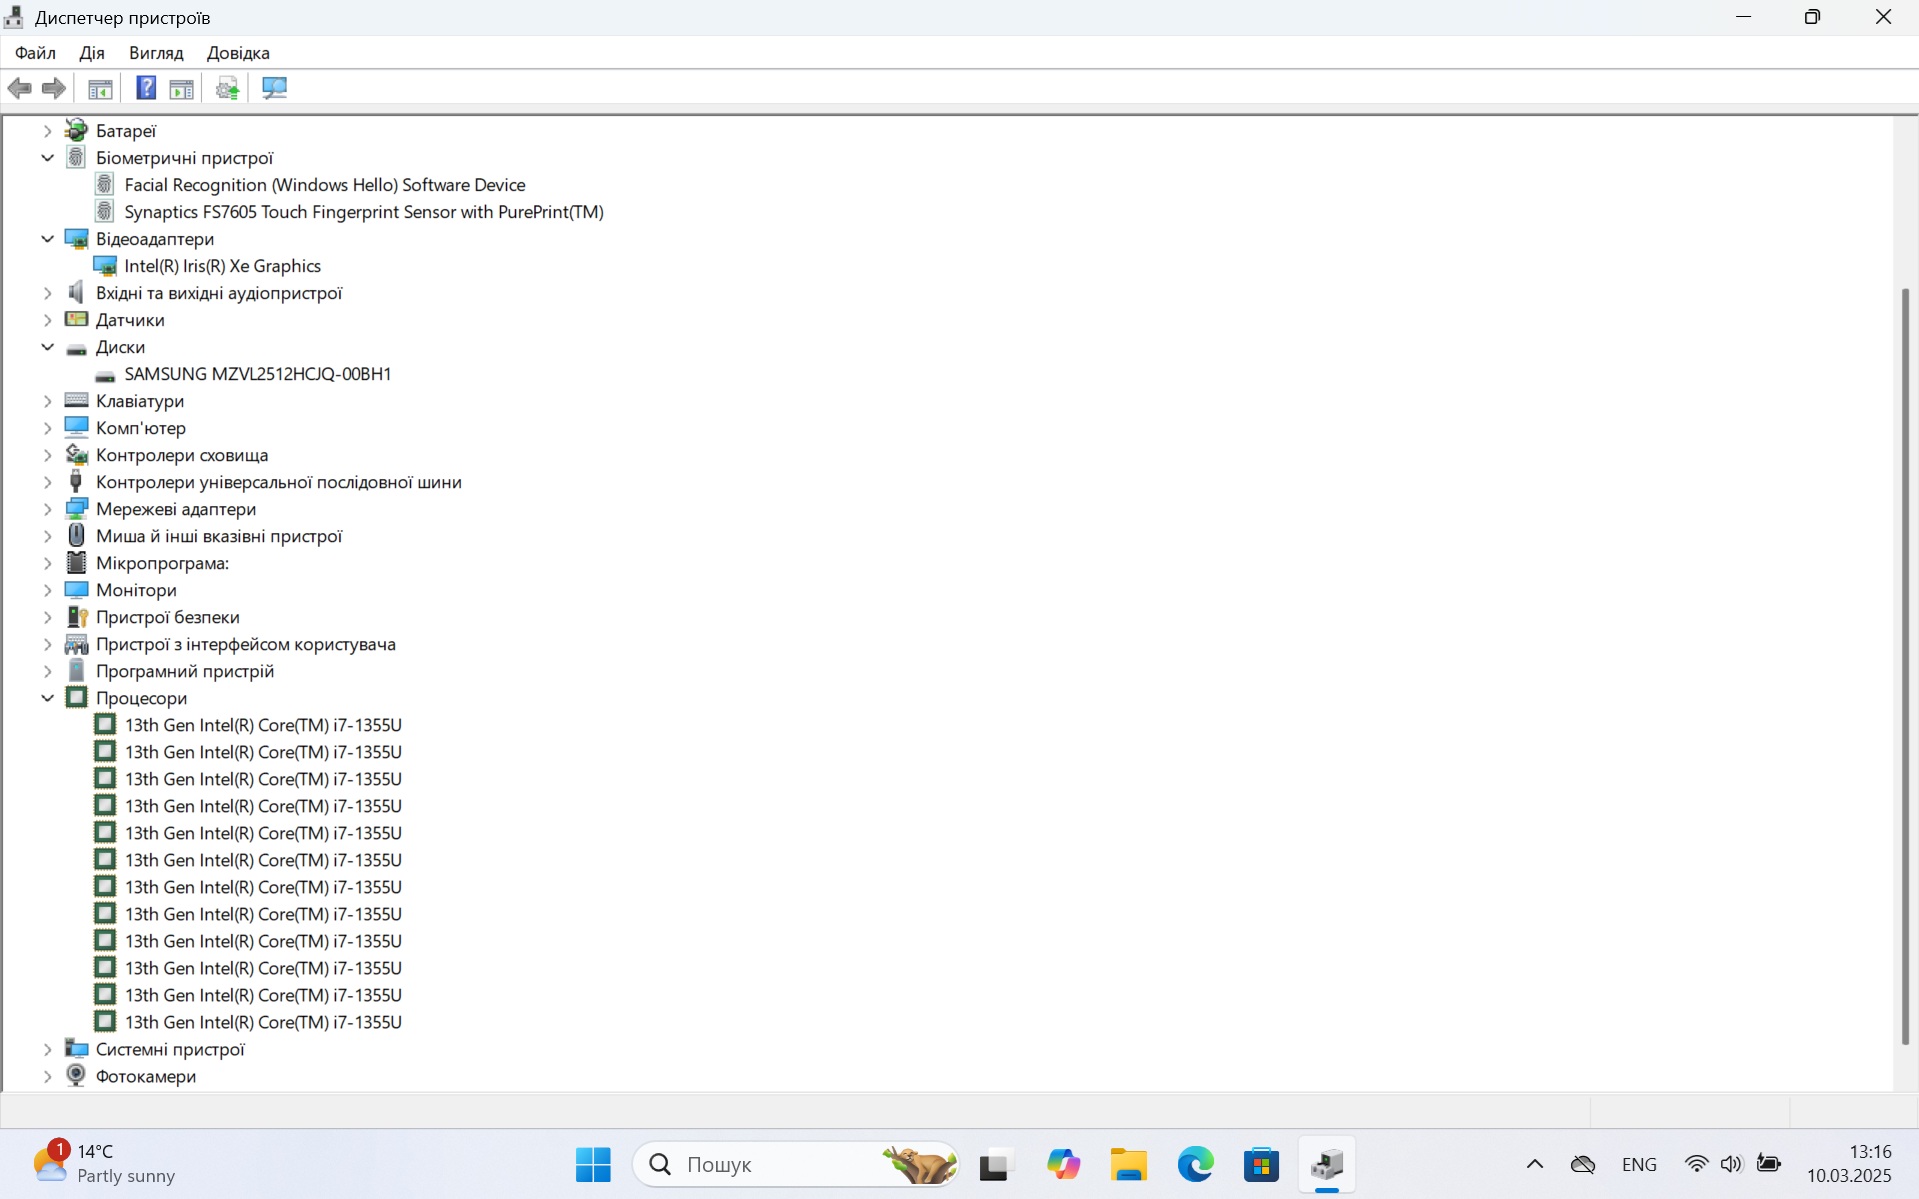Click the Пошук taskbar search box

[x=797, y=1164]
